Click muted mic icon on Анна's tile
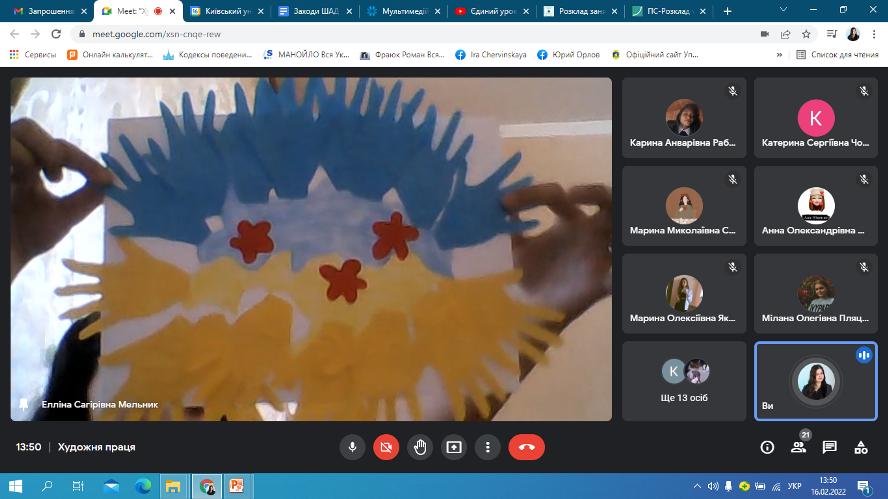 (x=864, y=180)
